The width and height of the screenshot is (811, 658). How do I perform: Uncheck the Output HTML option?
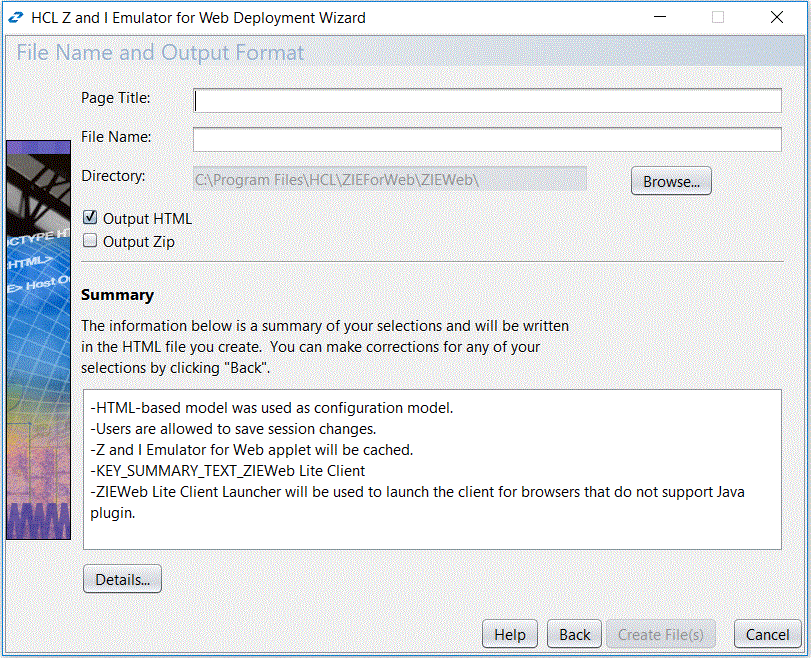coord(89,217)
